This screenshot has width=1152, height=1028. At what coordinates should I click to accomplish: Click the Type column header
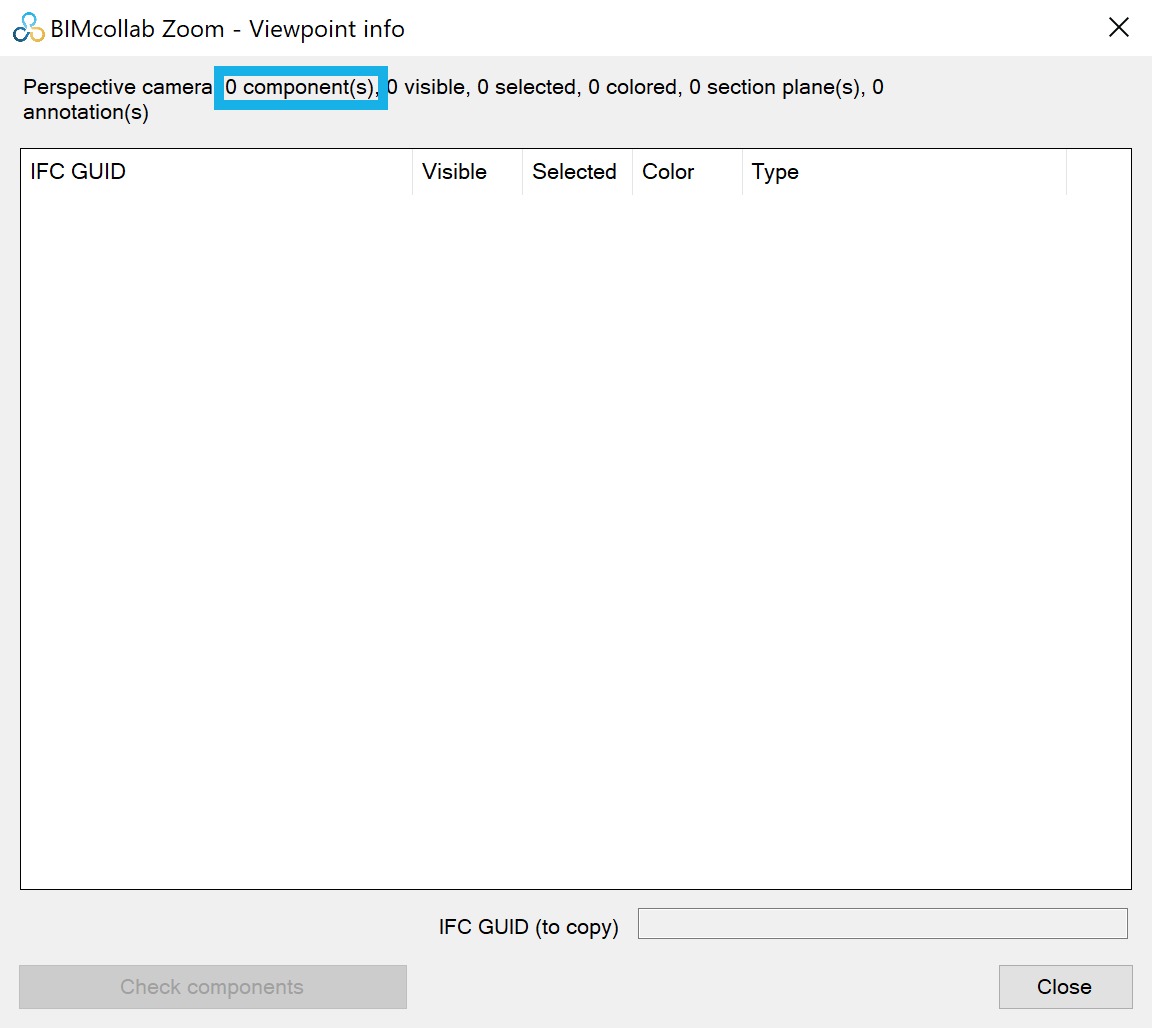coord(904,172)
